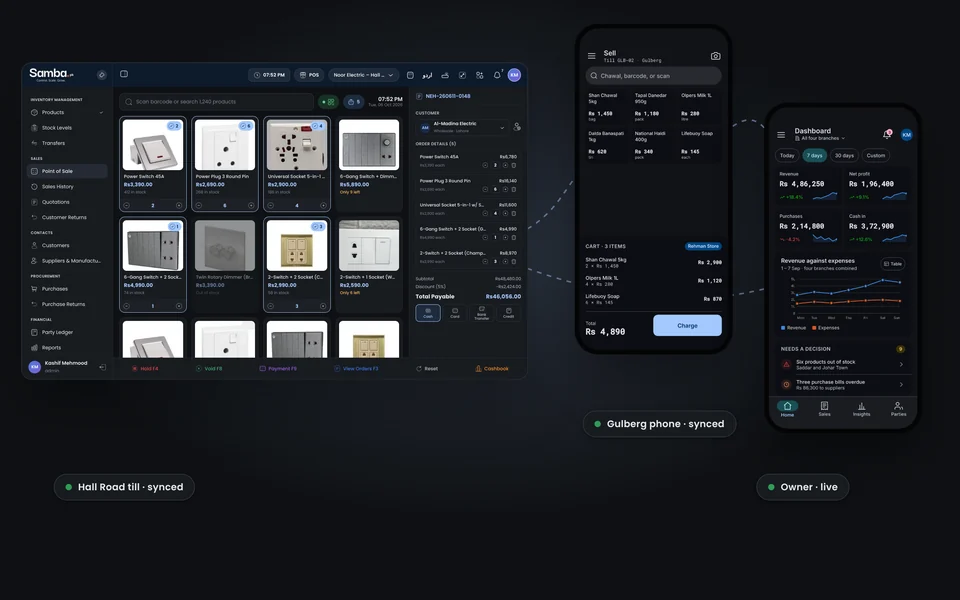The width and height of the screenshot is (960, 600).
Task: Increase quantity of the Universal Socket order line
Action: pos(505,214)
